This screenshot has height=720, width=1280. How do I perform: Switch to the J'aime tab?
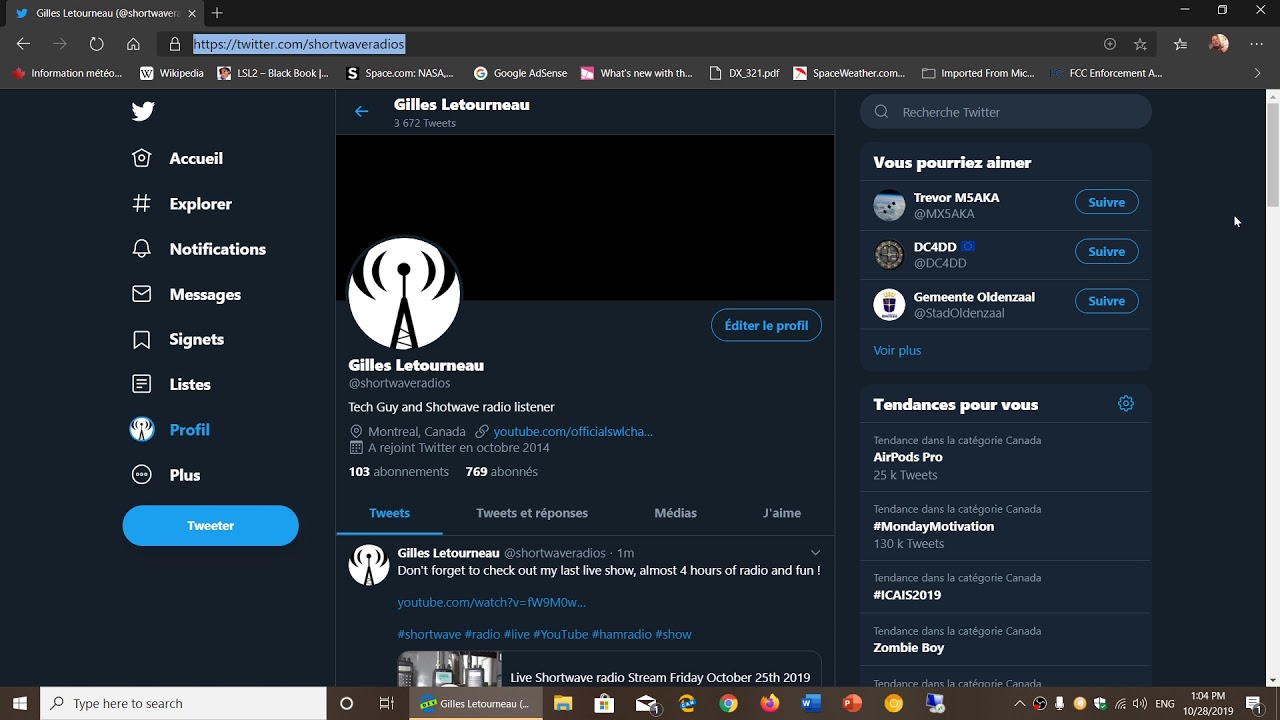coord(782,513)
